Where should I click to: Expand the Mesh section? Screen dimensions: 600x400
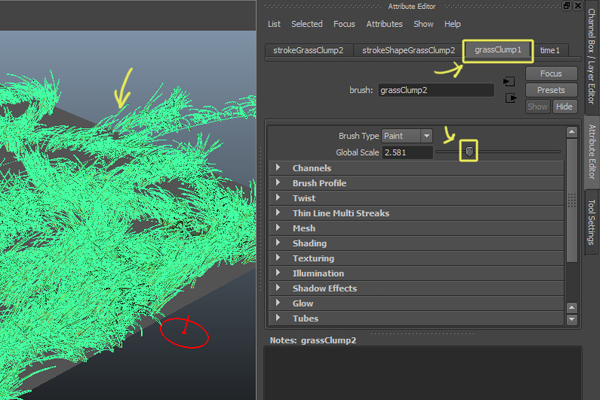tap(416, 228)
